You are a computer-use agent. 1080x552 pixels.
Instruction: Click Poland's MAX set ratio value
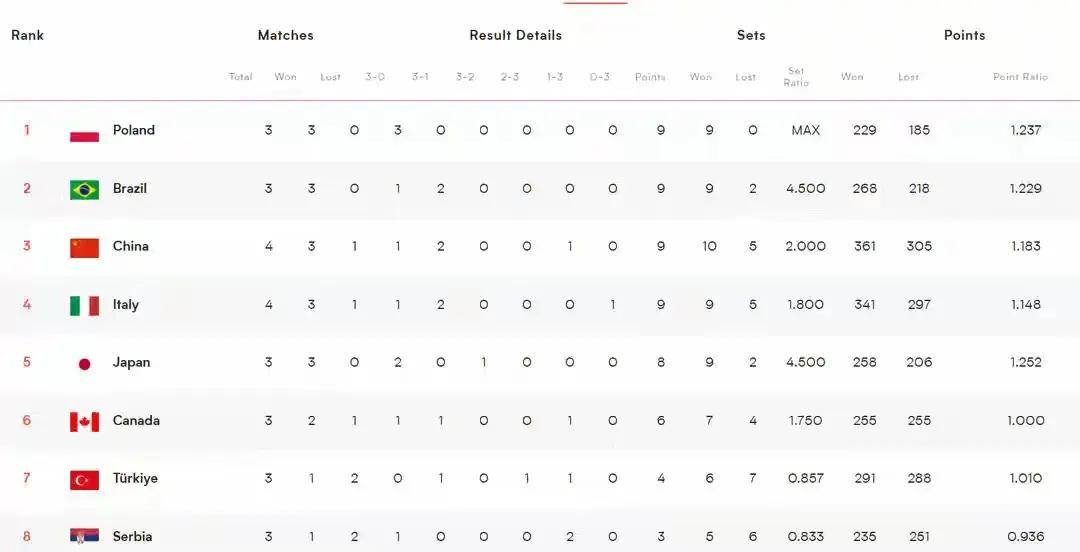805,130
